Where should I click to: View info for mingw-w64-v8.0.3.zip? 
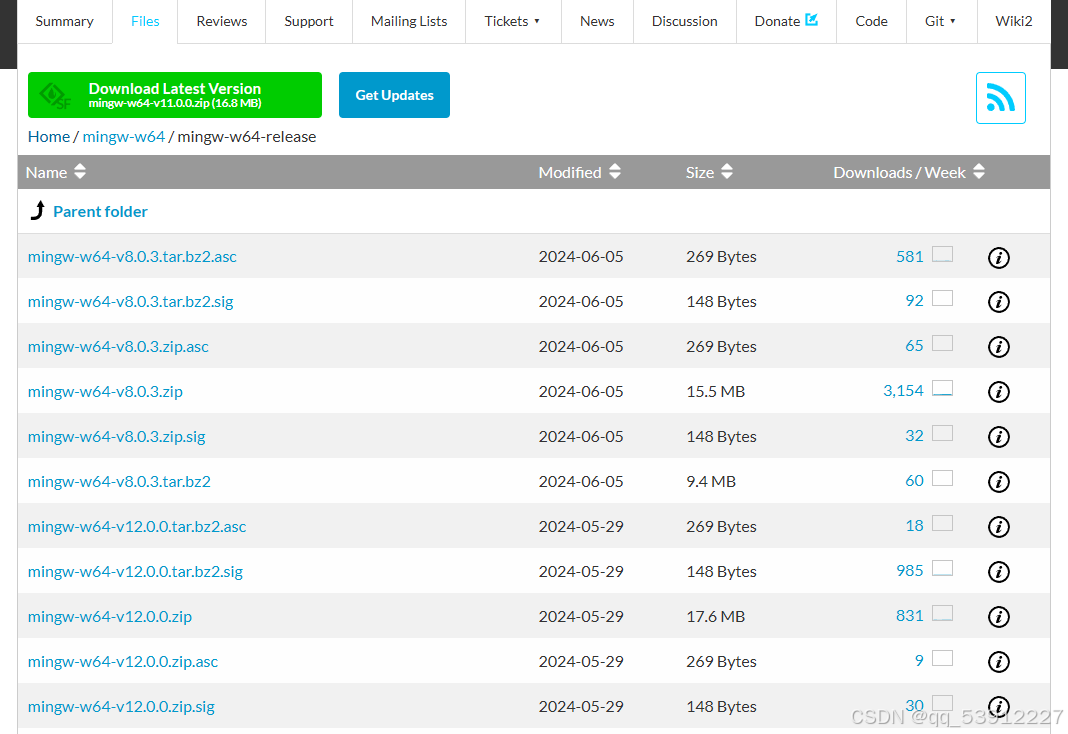(999, 392)
